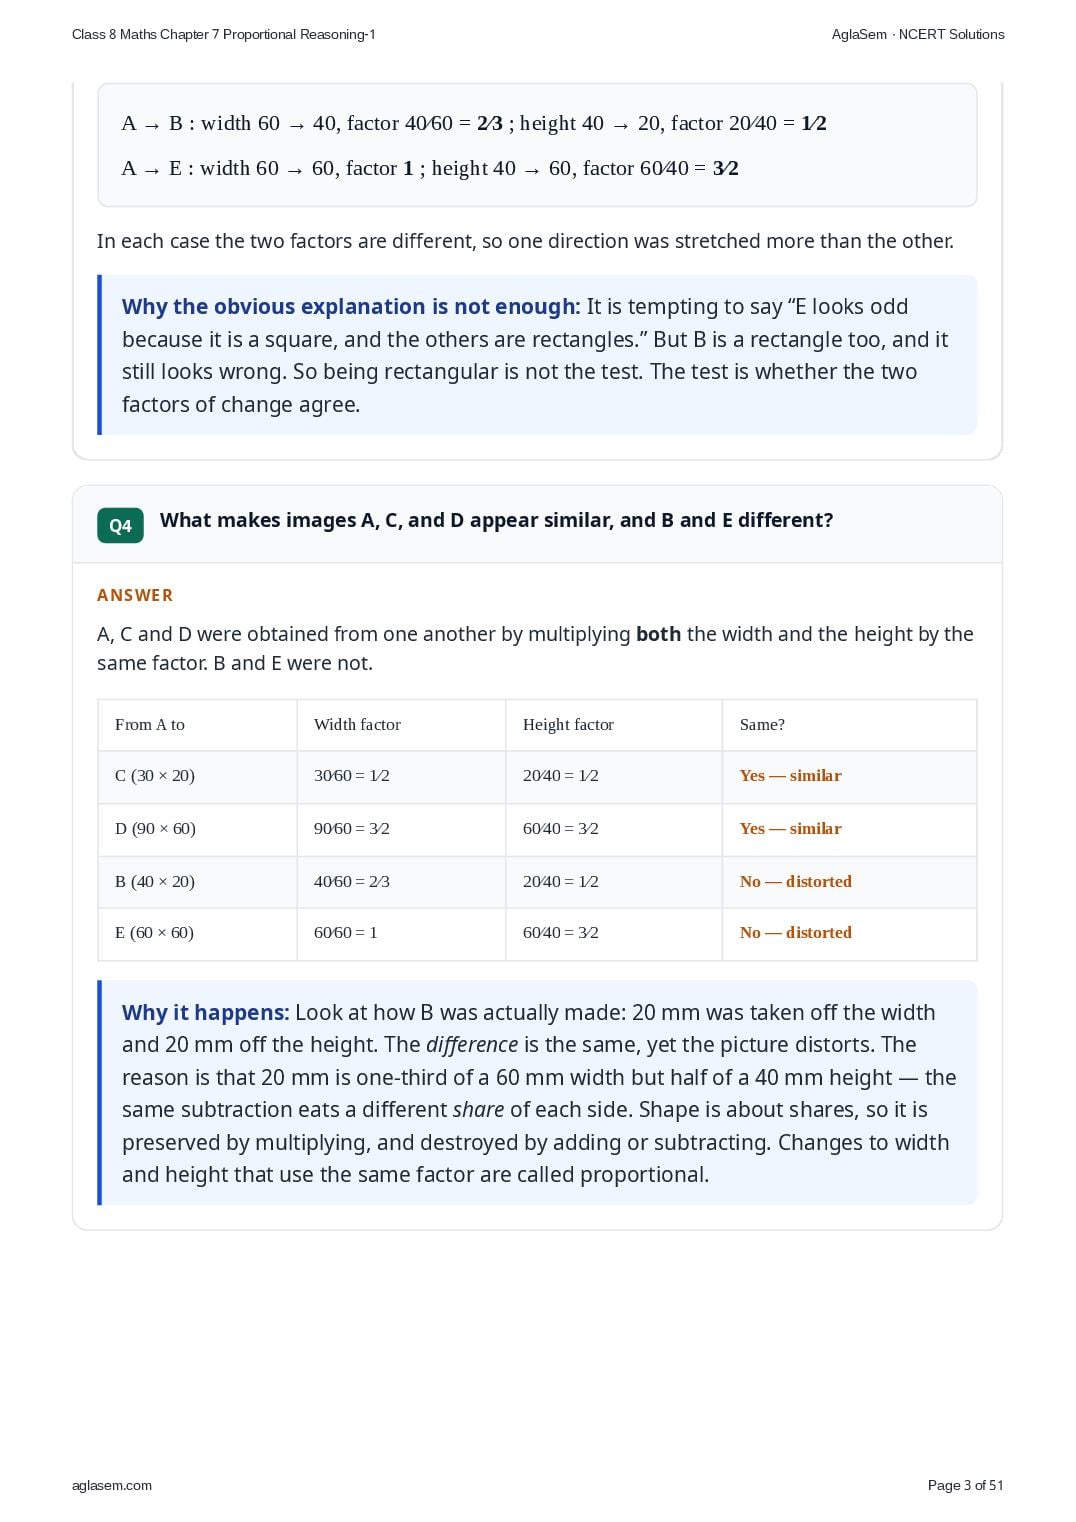Click the E (60 × 60) row label
The height and width of the screenshot is (1522, 1076).
tap(154, 932)
